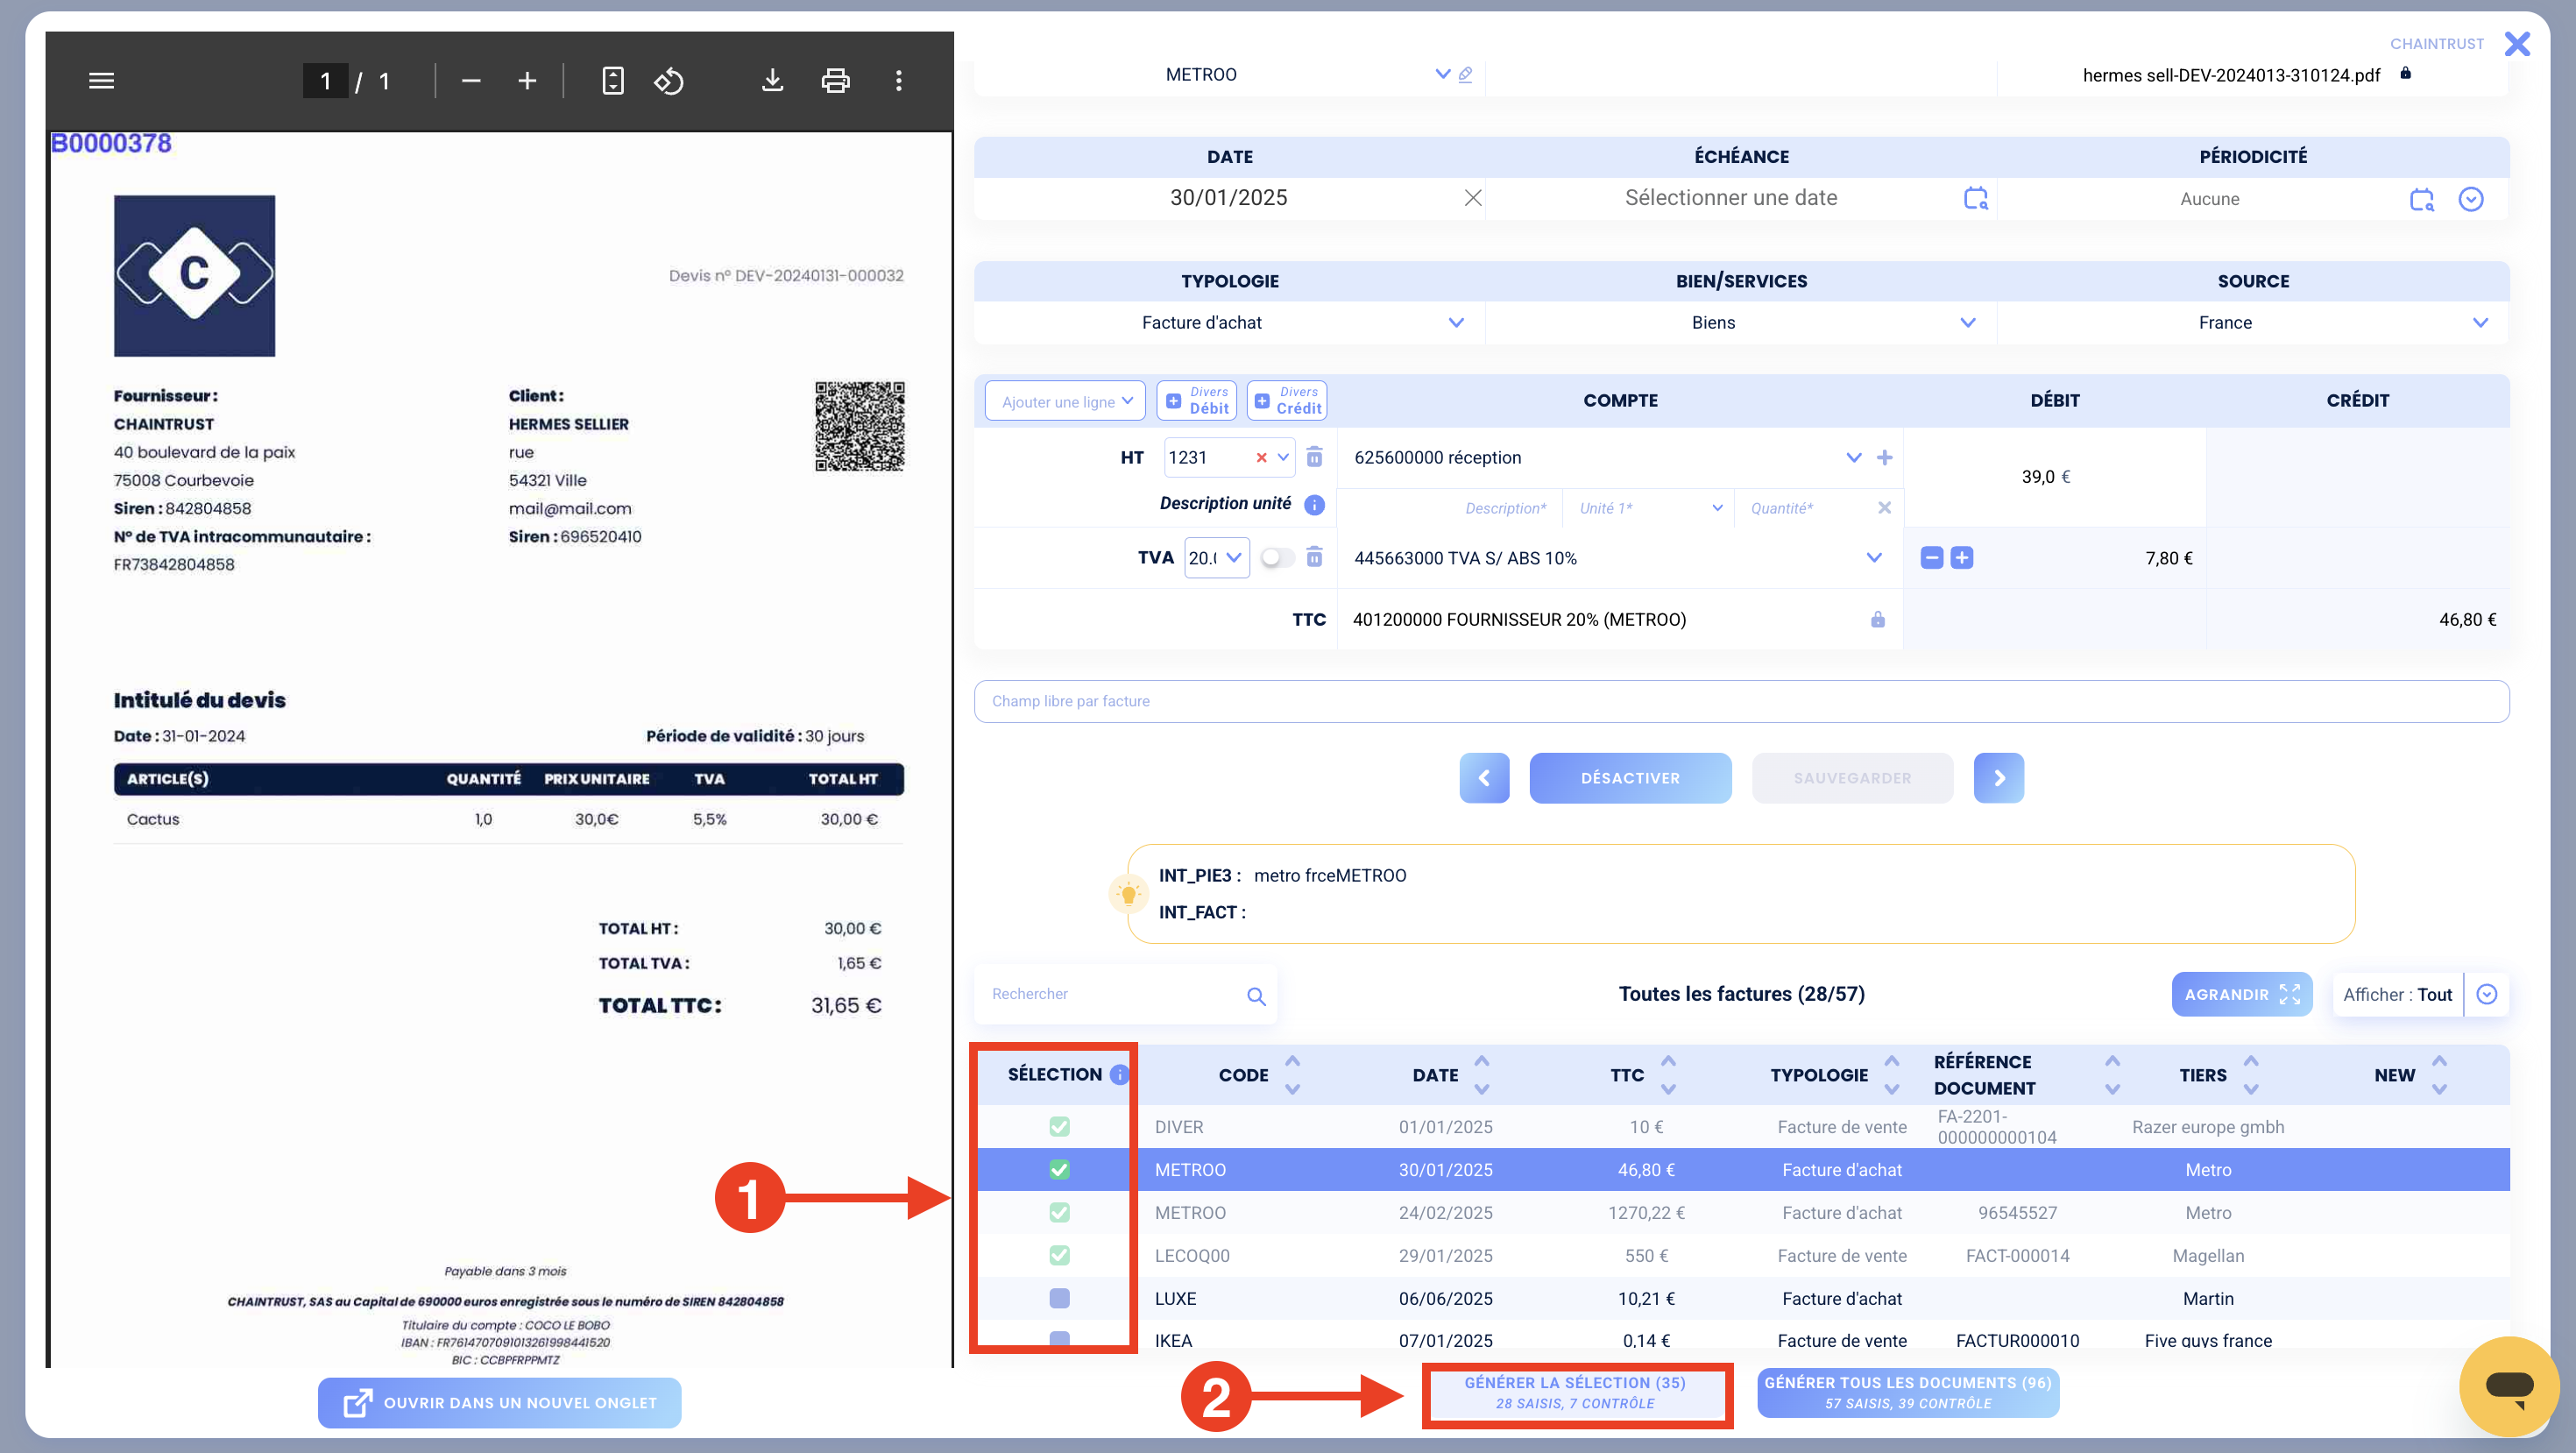Open the chat support bubble
2576x1453 pixels.
[2509, 1386]
